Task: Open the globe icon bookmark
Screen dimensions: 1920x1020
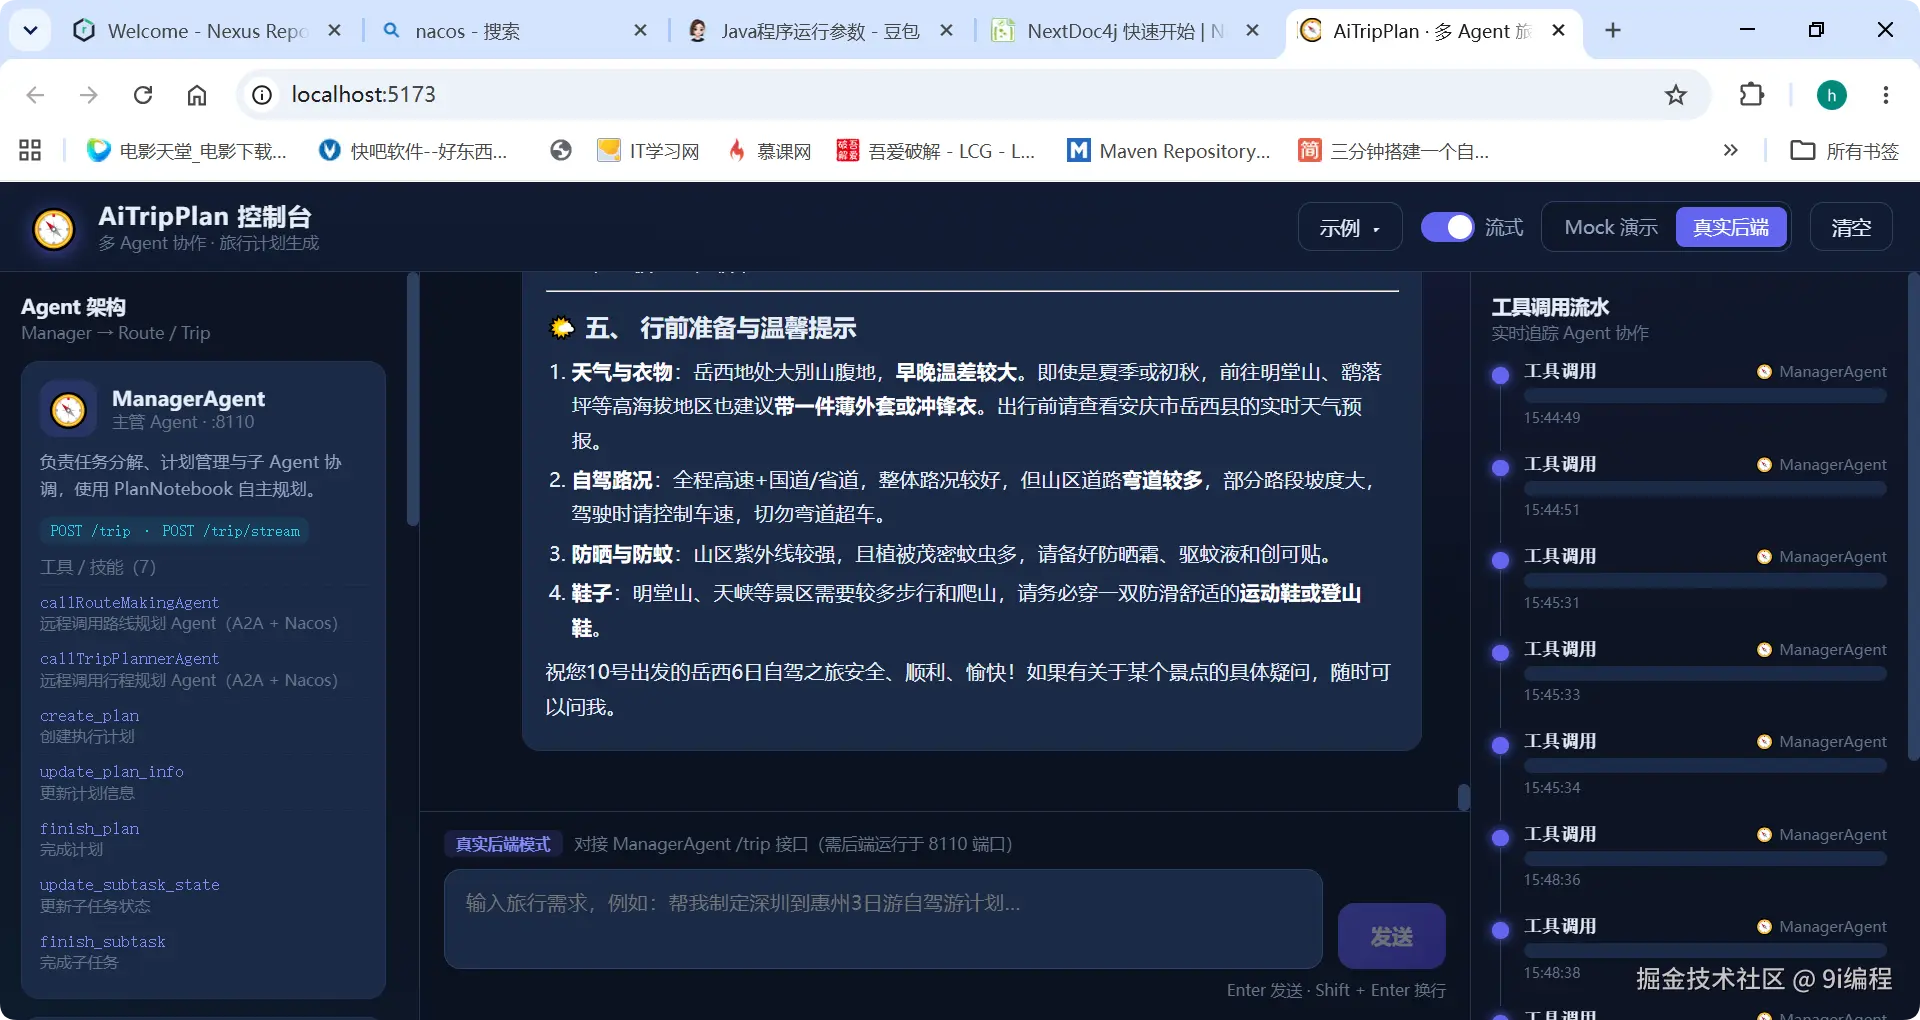Action: coord(561,151)
